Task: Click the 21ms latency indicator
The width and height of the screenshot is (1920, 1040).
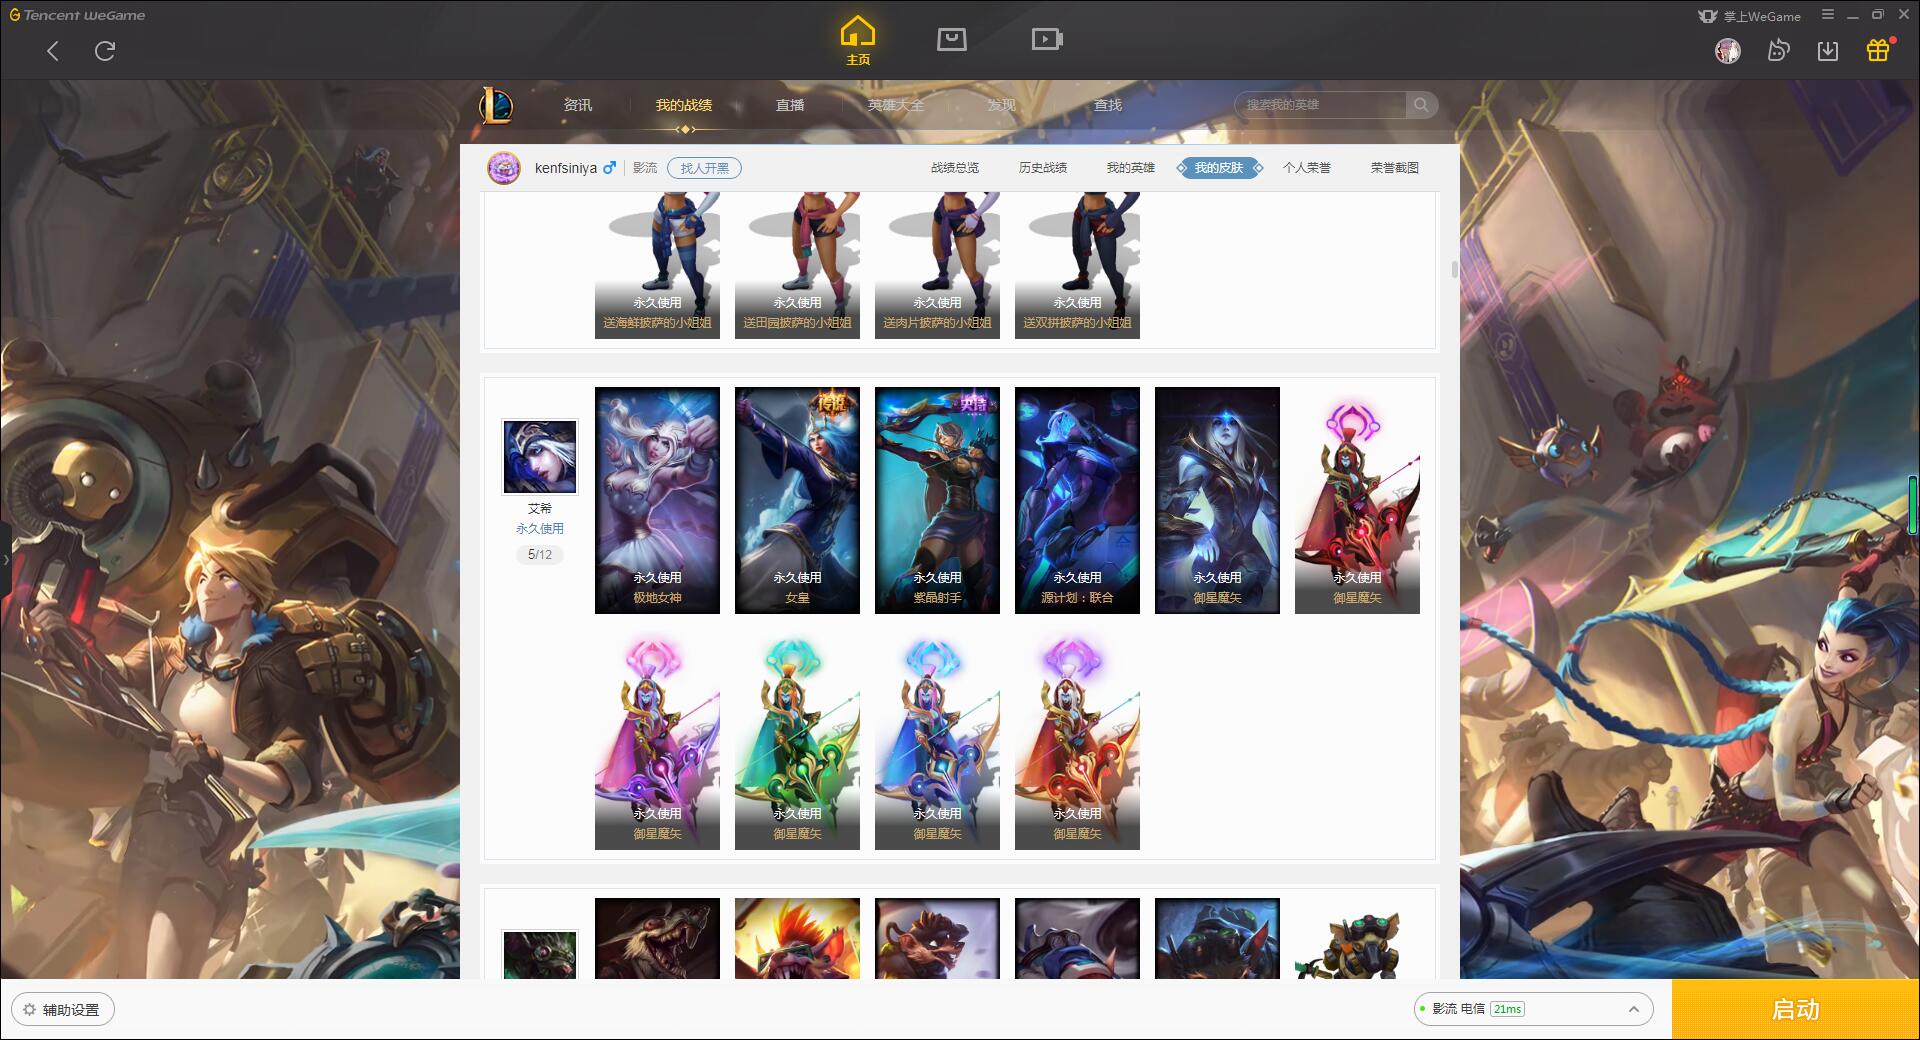Action: (x=1507, y=1009)
